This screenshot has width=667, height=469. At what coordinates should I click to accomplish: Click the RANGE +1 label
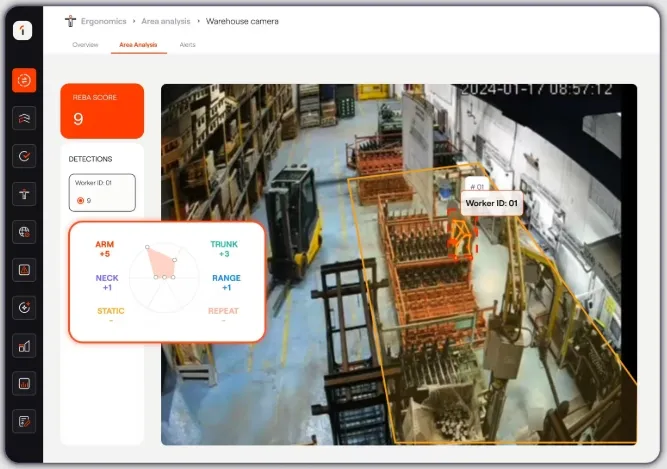[x=226, y=282]
